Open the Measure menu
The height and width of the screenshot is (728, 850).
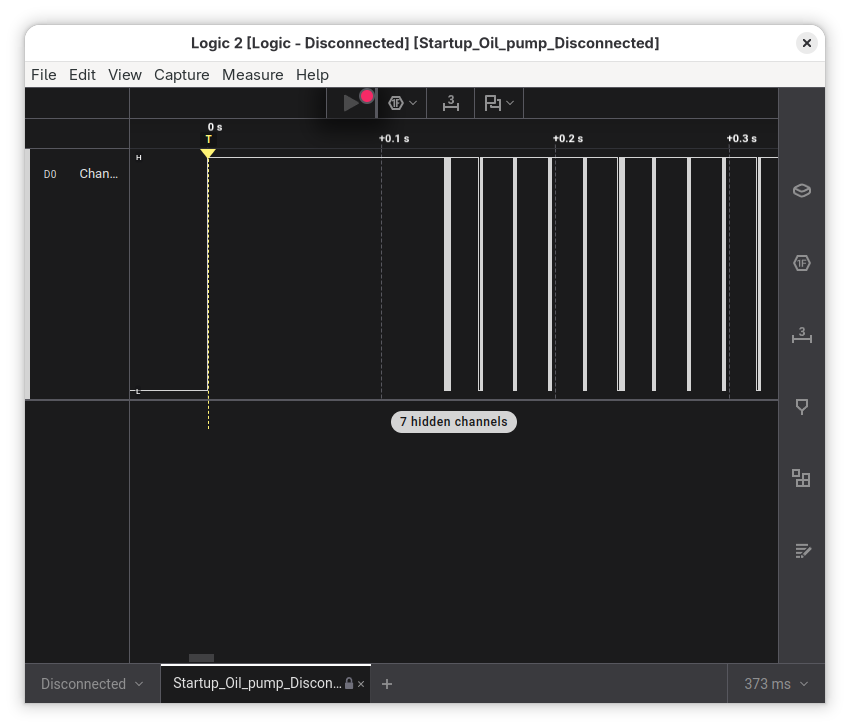click(x=252, y=74)
